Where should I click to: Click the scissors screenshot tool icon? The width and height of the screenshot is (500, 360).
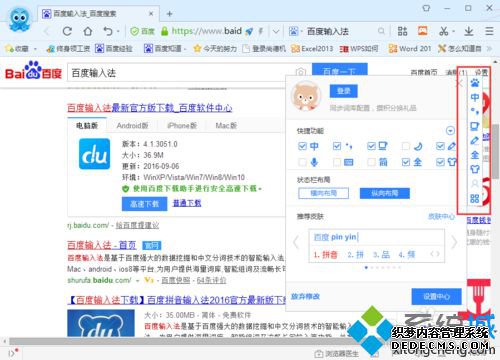coord(443,31)
